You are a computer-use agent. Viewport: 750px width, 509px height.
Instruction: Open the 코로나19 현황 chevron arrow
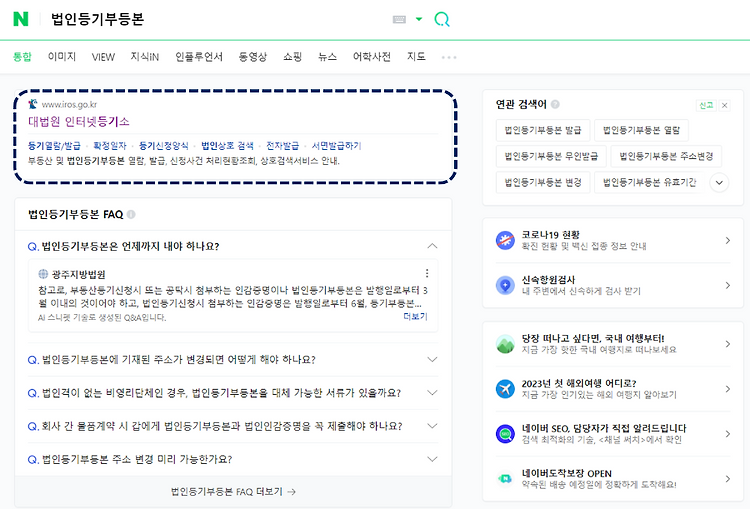[728, 240]
